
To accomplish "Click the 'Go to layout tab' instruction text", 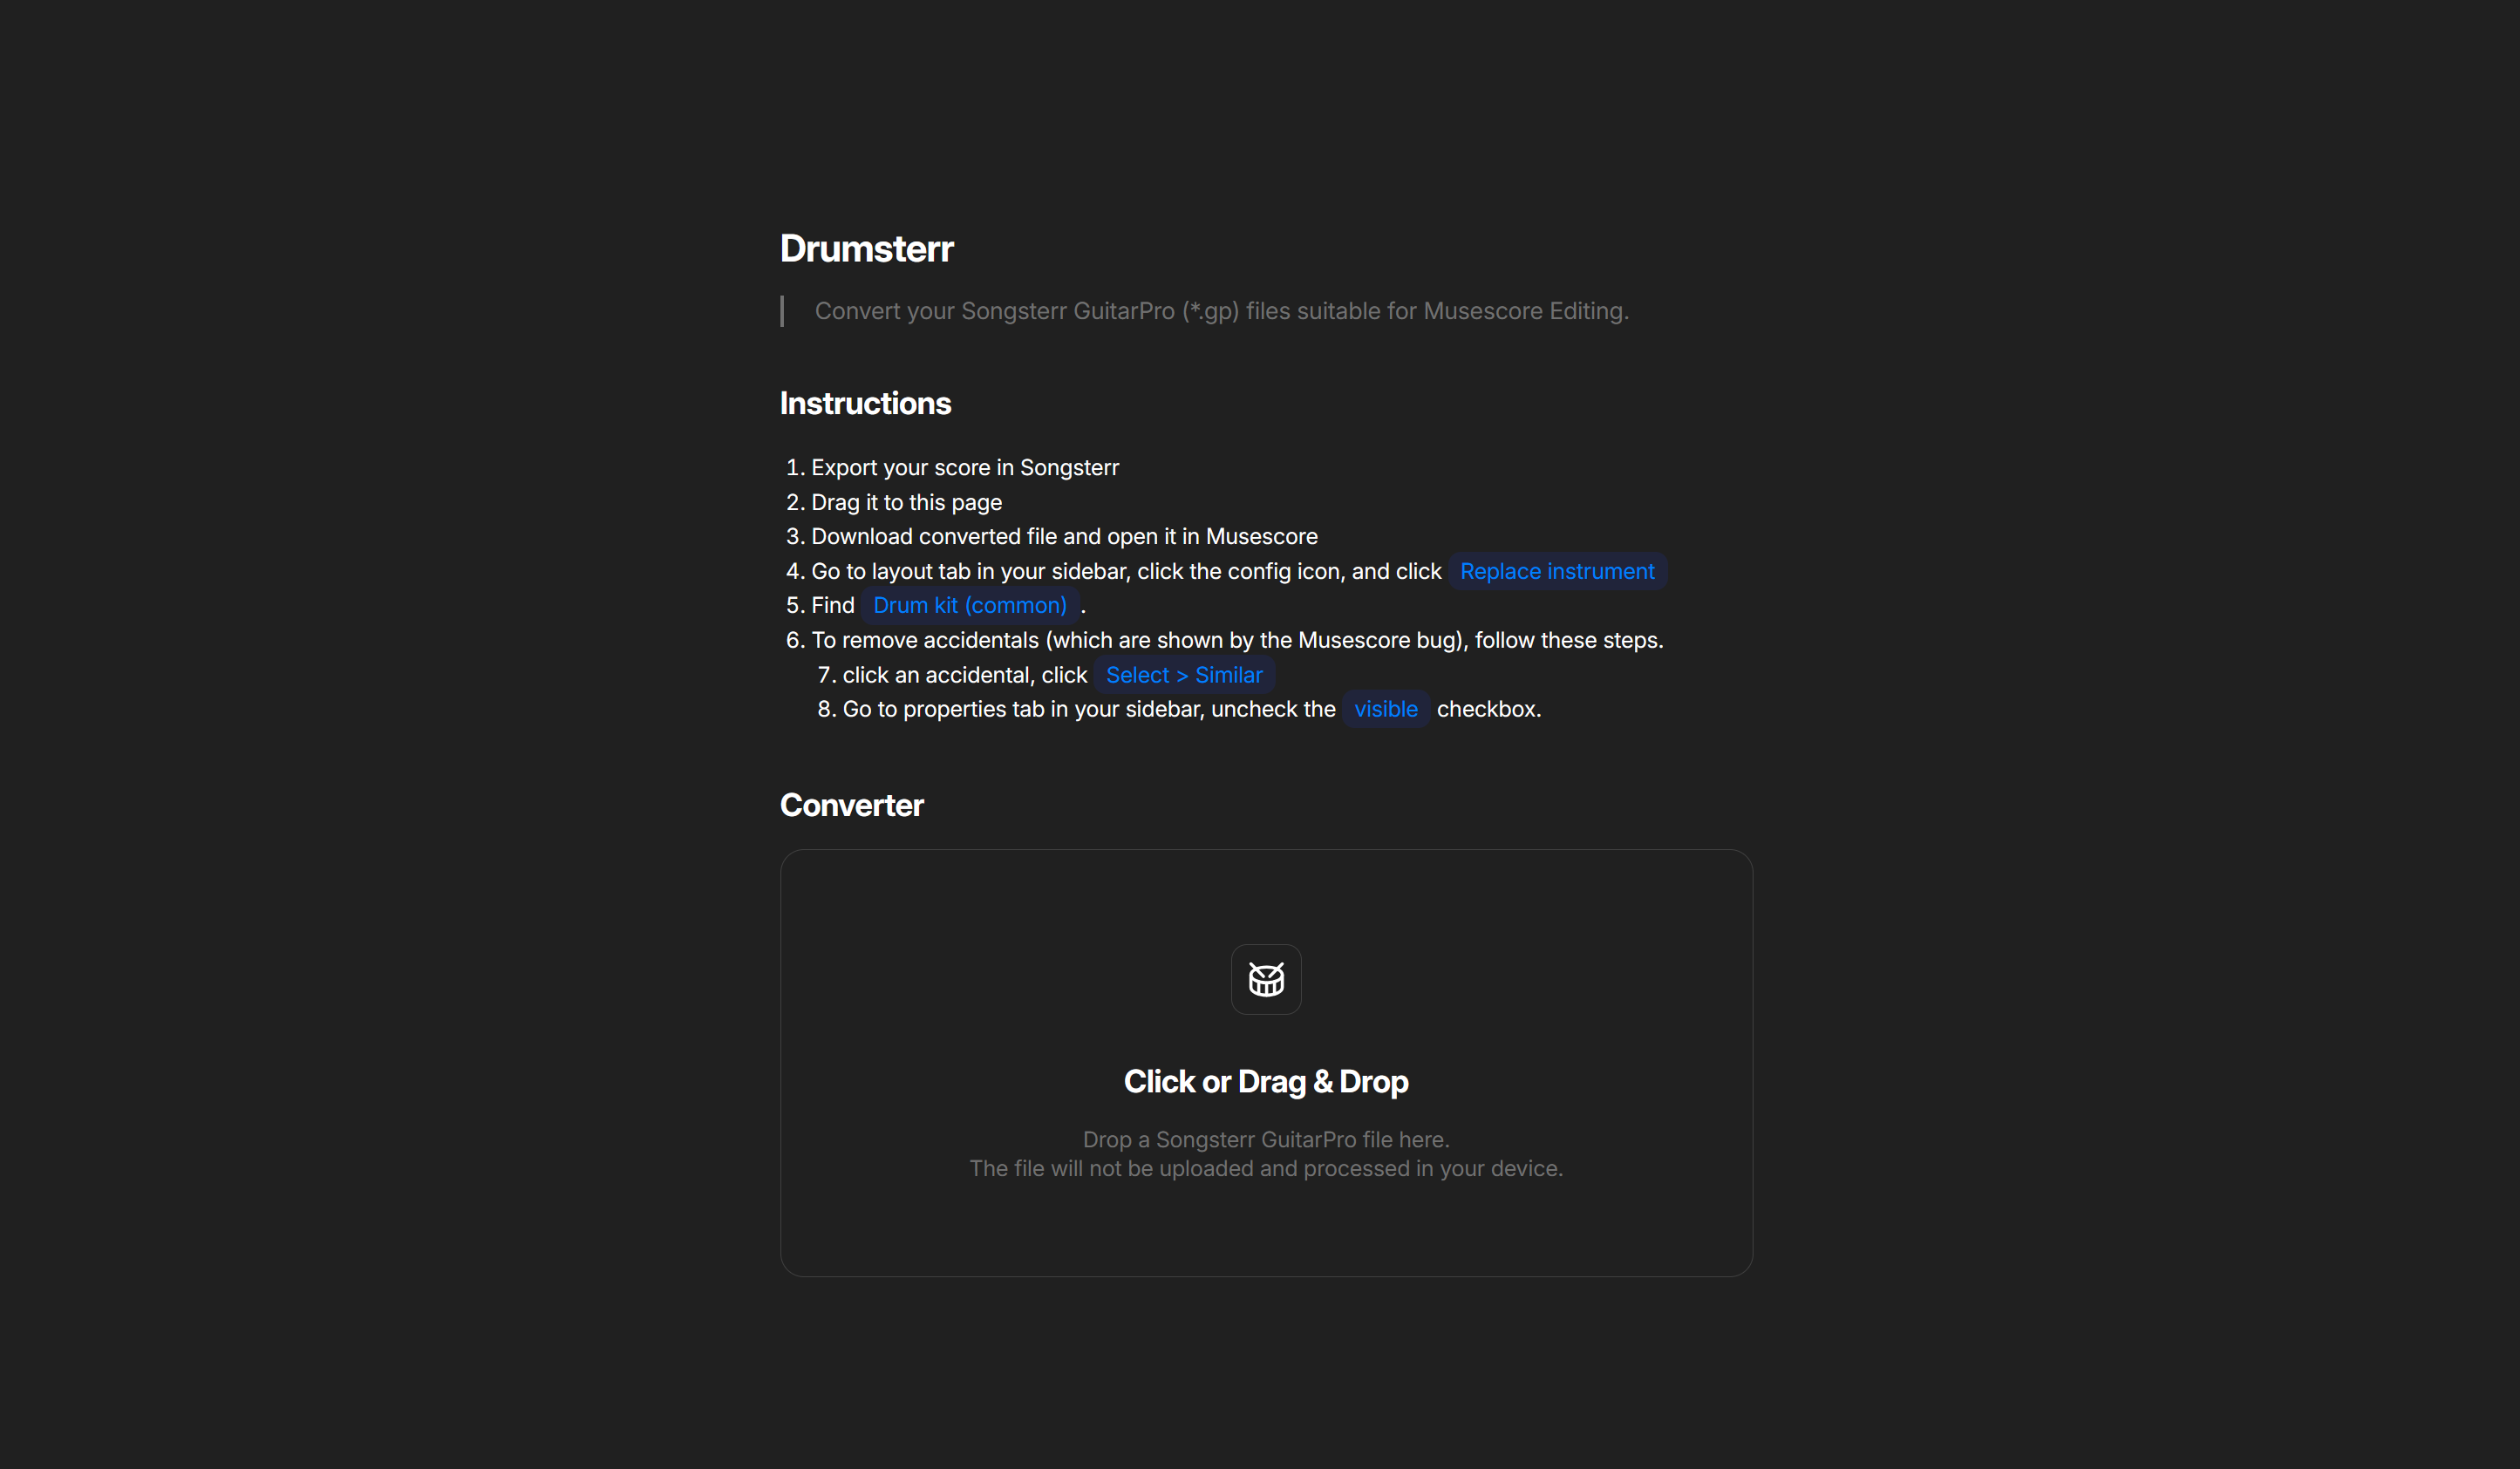I will point(1125,571).
